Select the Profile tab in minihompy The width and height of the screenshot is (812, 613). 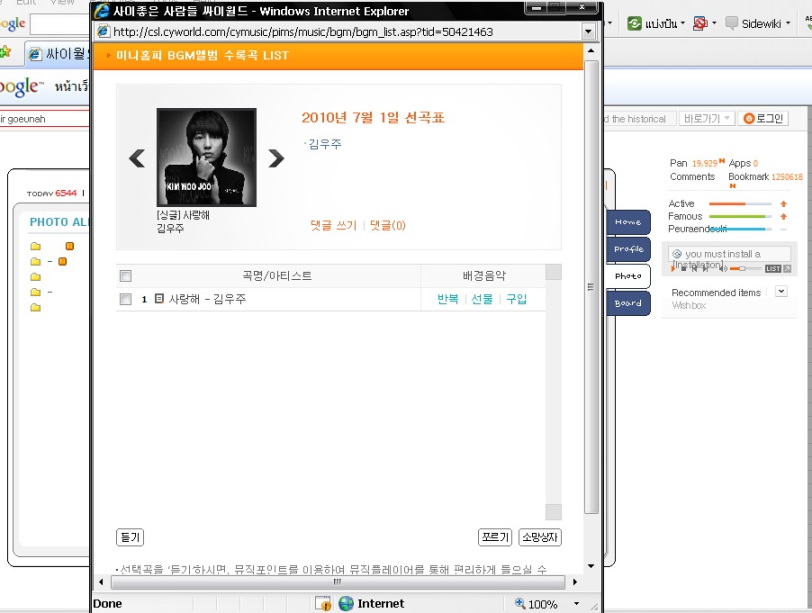628,249
